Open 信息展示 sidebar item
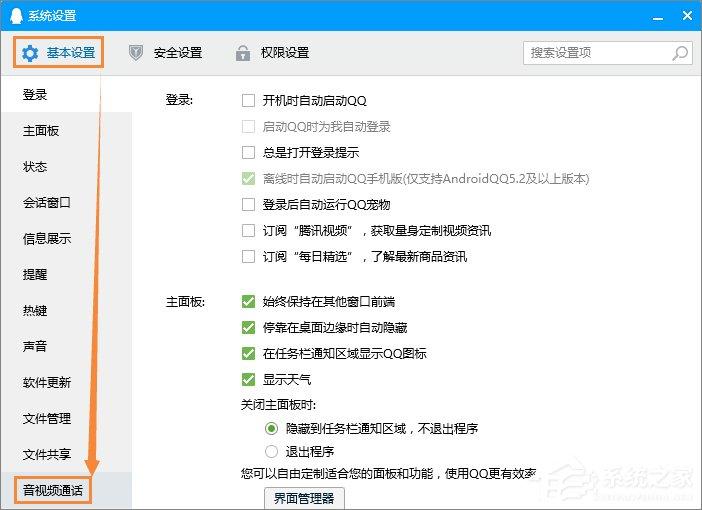Image resolution: width=702 pixels, height=510 pixels. click(x=66, y=238)
